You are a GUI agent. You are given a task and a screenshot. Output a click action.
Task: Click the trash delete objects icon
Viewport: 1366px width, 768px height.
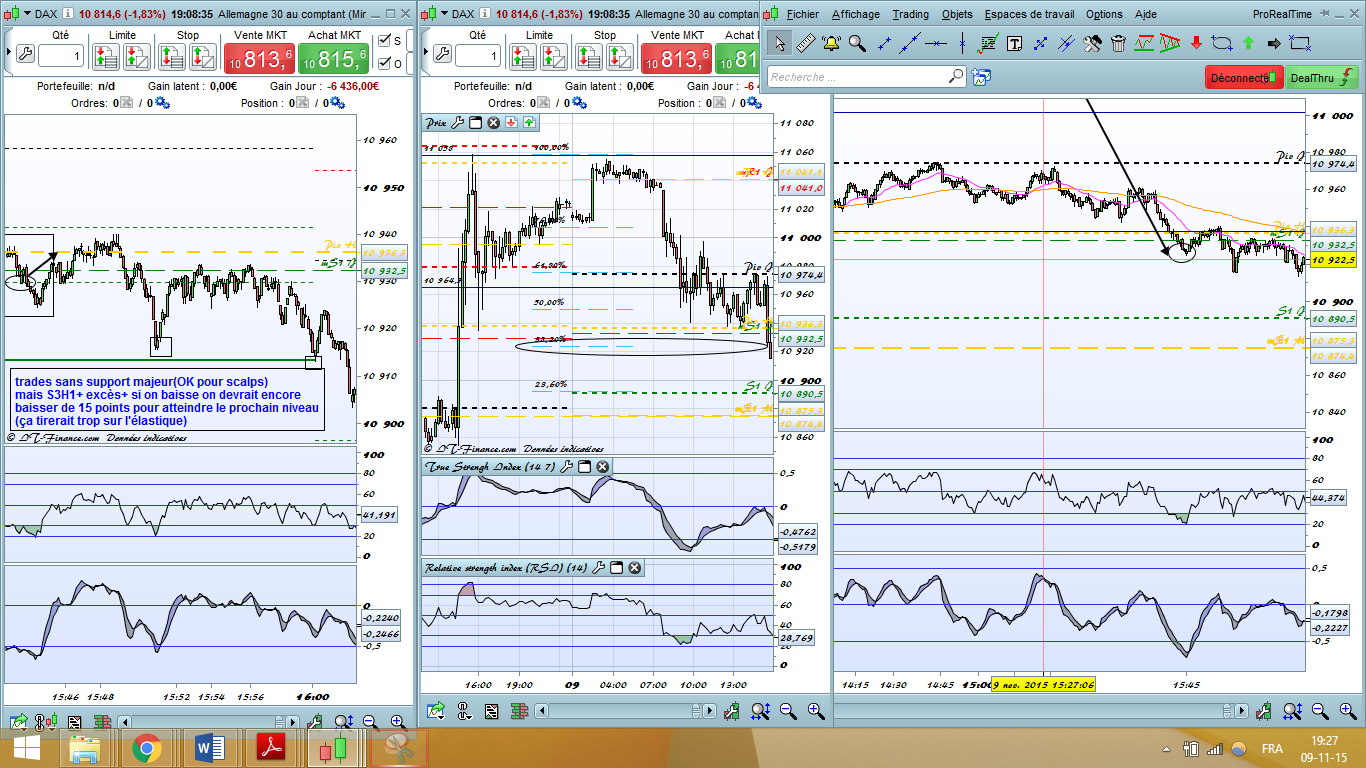(x=1118, y=43)
